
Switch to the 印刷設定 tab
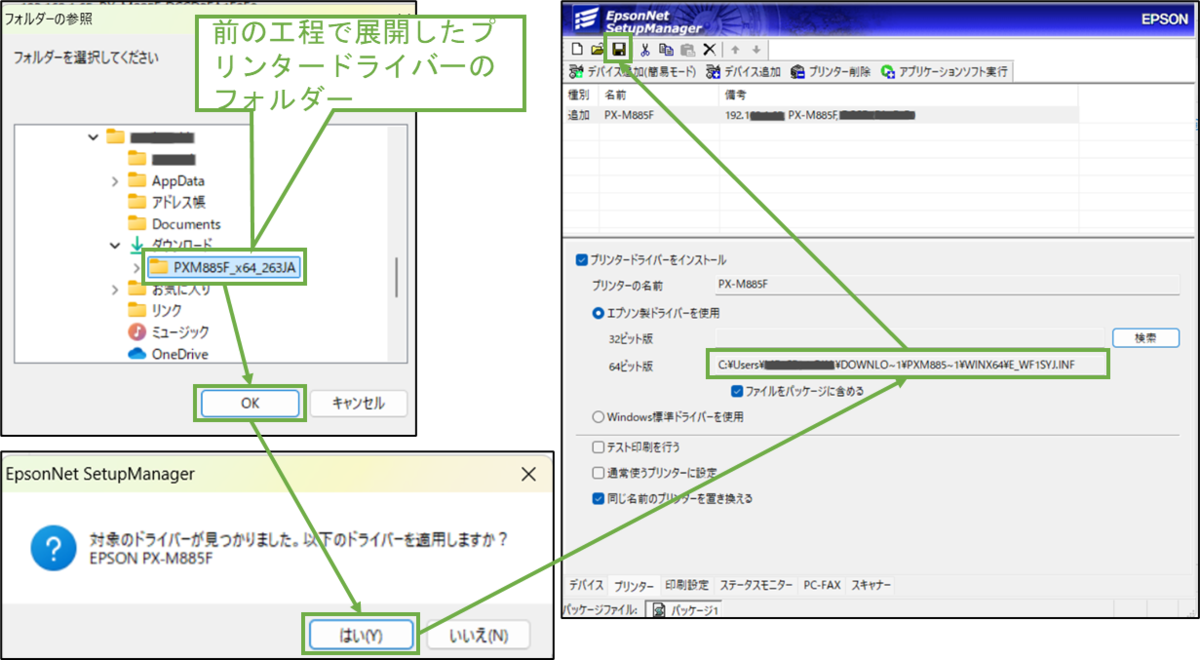[687, 585]
